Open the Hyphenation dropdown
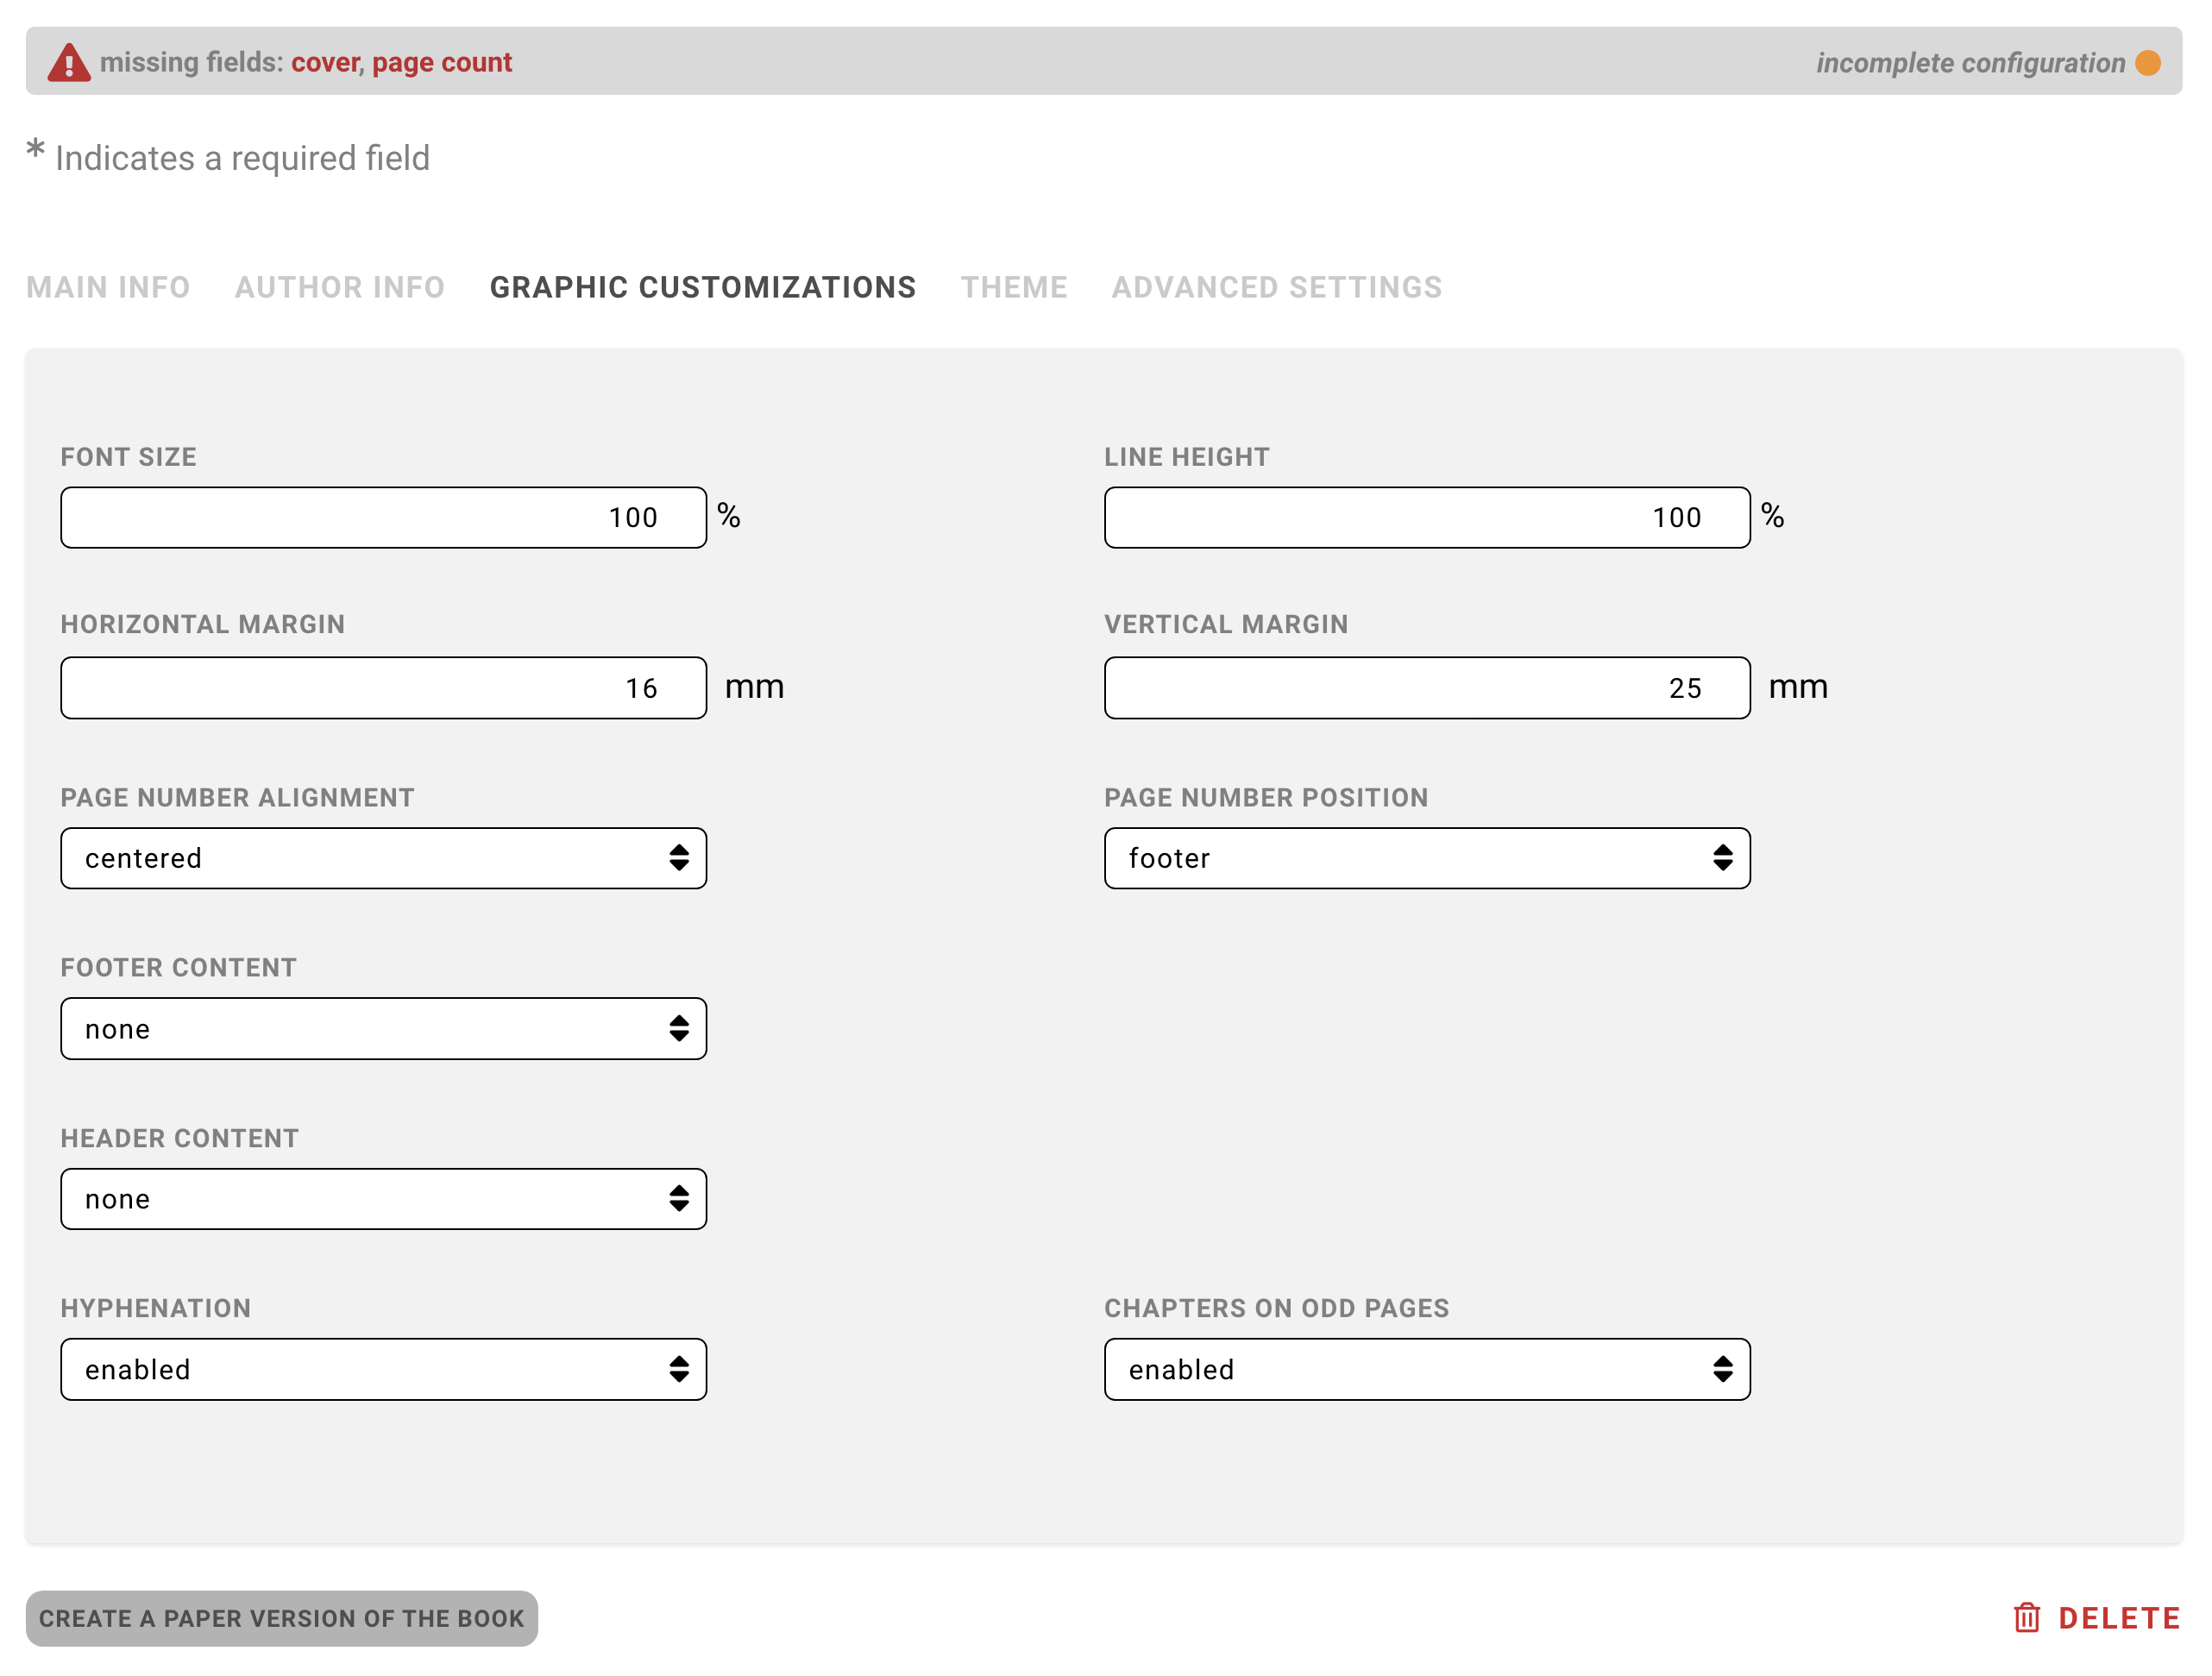This screenshot has width=2212, height=1676. (383, 1369)
